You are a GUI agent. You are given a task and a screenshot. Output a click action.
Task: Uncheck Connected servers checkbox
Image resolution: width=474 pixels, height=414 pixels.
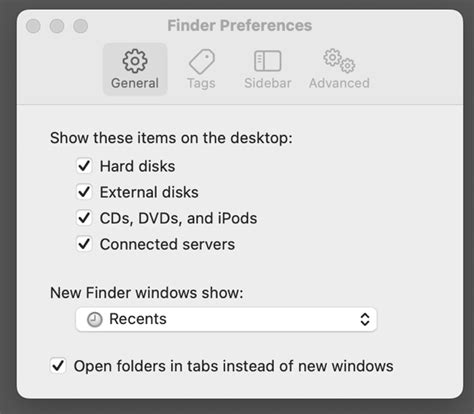coord(84,244)
